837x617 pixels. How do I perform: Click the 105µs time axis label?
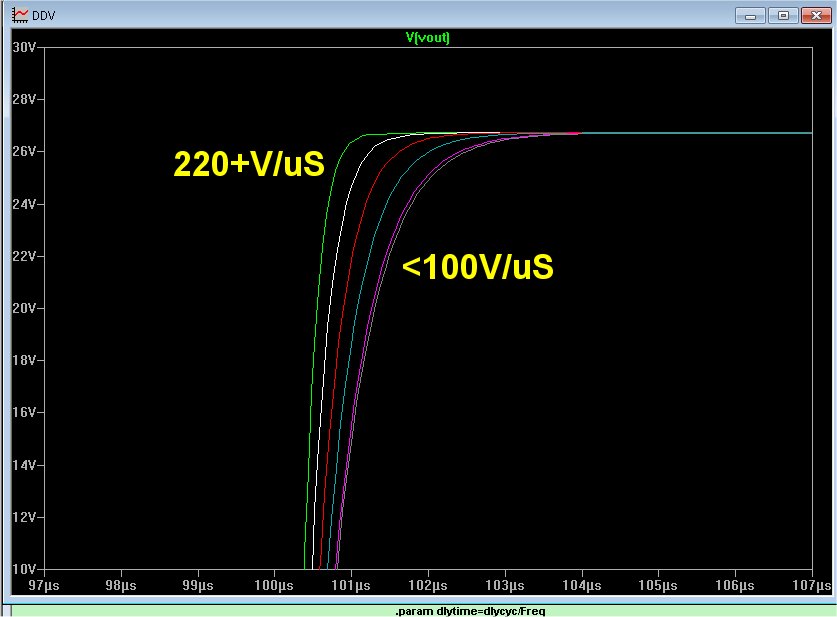point(658,586)
